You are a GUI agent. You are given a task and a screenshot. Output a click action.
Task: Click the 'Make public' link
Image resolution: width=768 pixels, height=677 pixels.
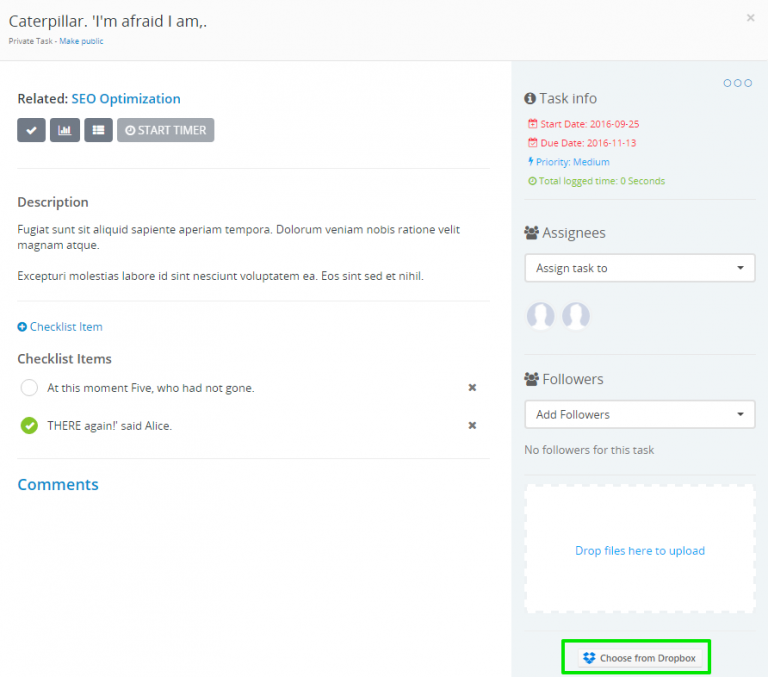coord(81,41)
